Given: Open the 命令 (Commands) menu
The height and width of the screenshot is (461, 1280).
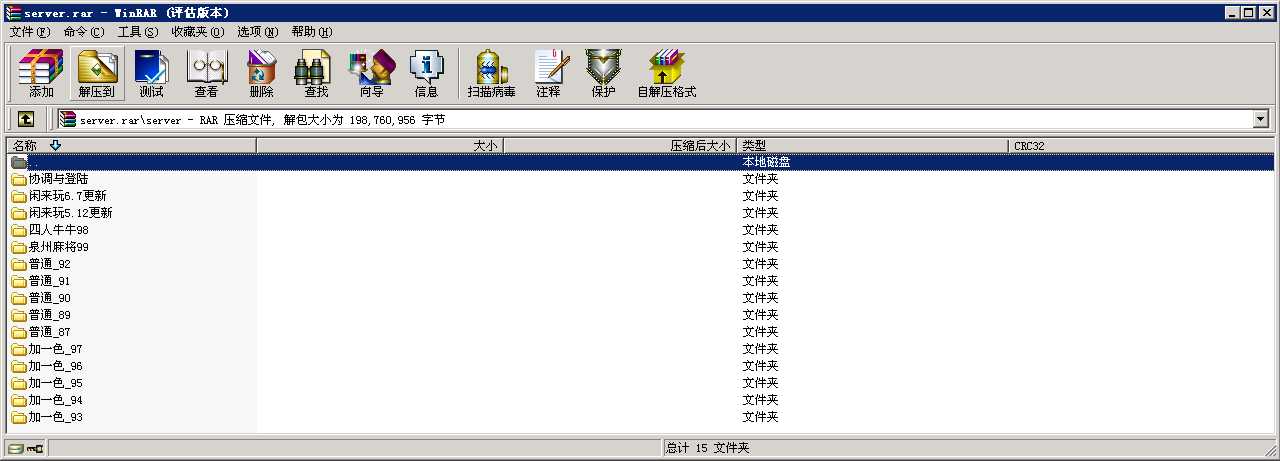Looking at the screenshot, I should tap(83, 32).
